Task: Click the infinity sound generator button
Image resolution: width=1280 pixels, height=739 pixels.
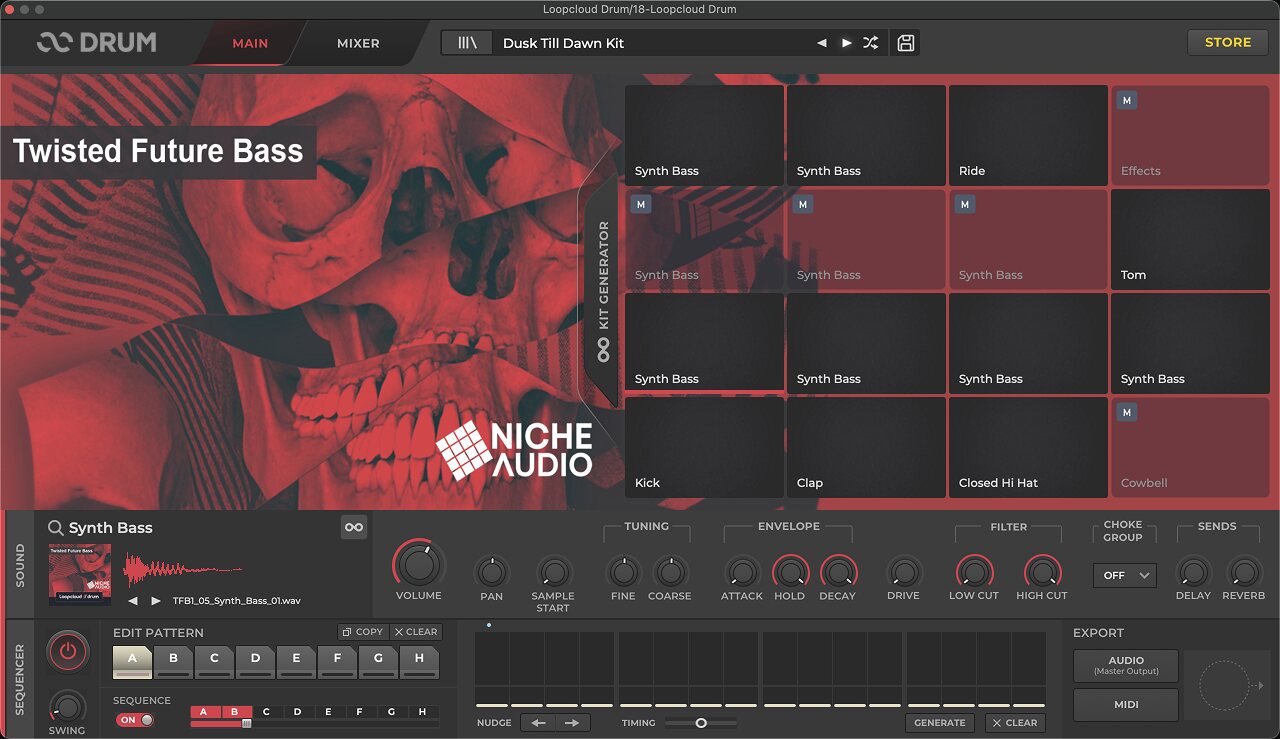Action: click(354, 527)
